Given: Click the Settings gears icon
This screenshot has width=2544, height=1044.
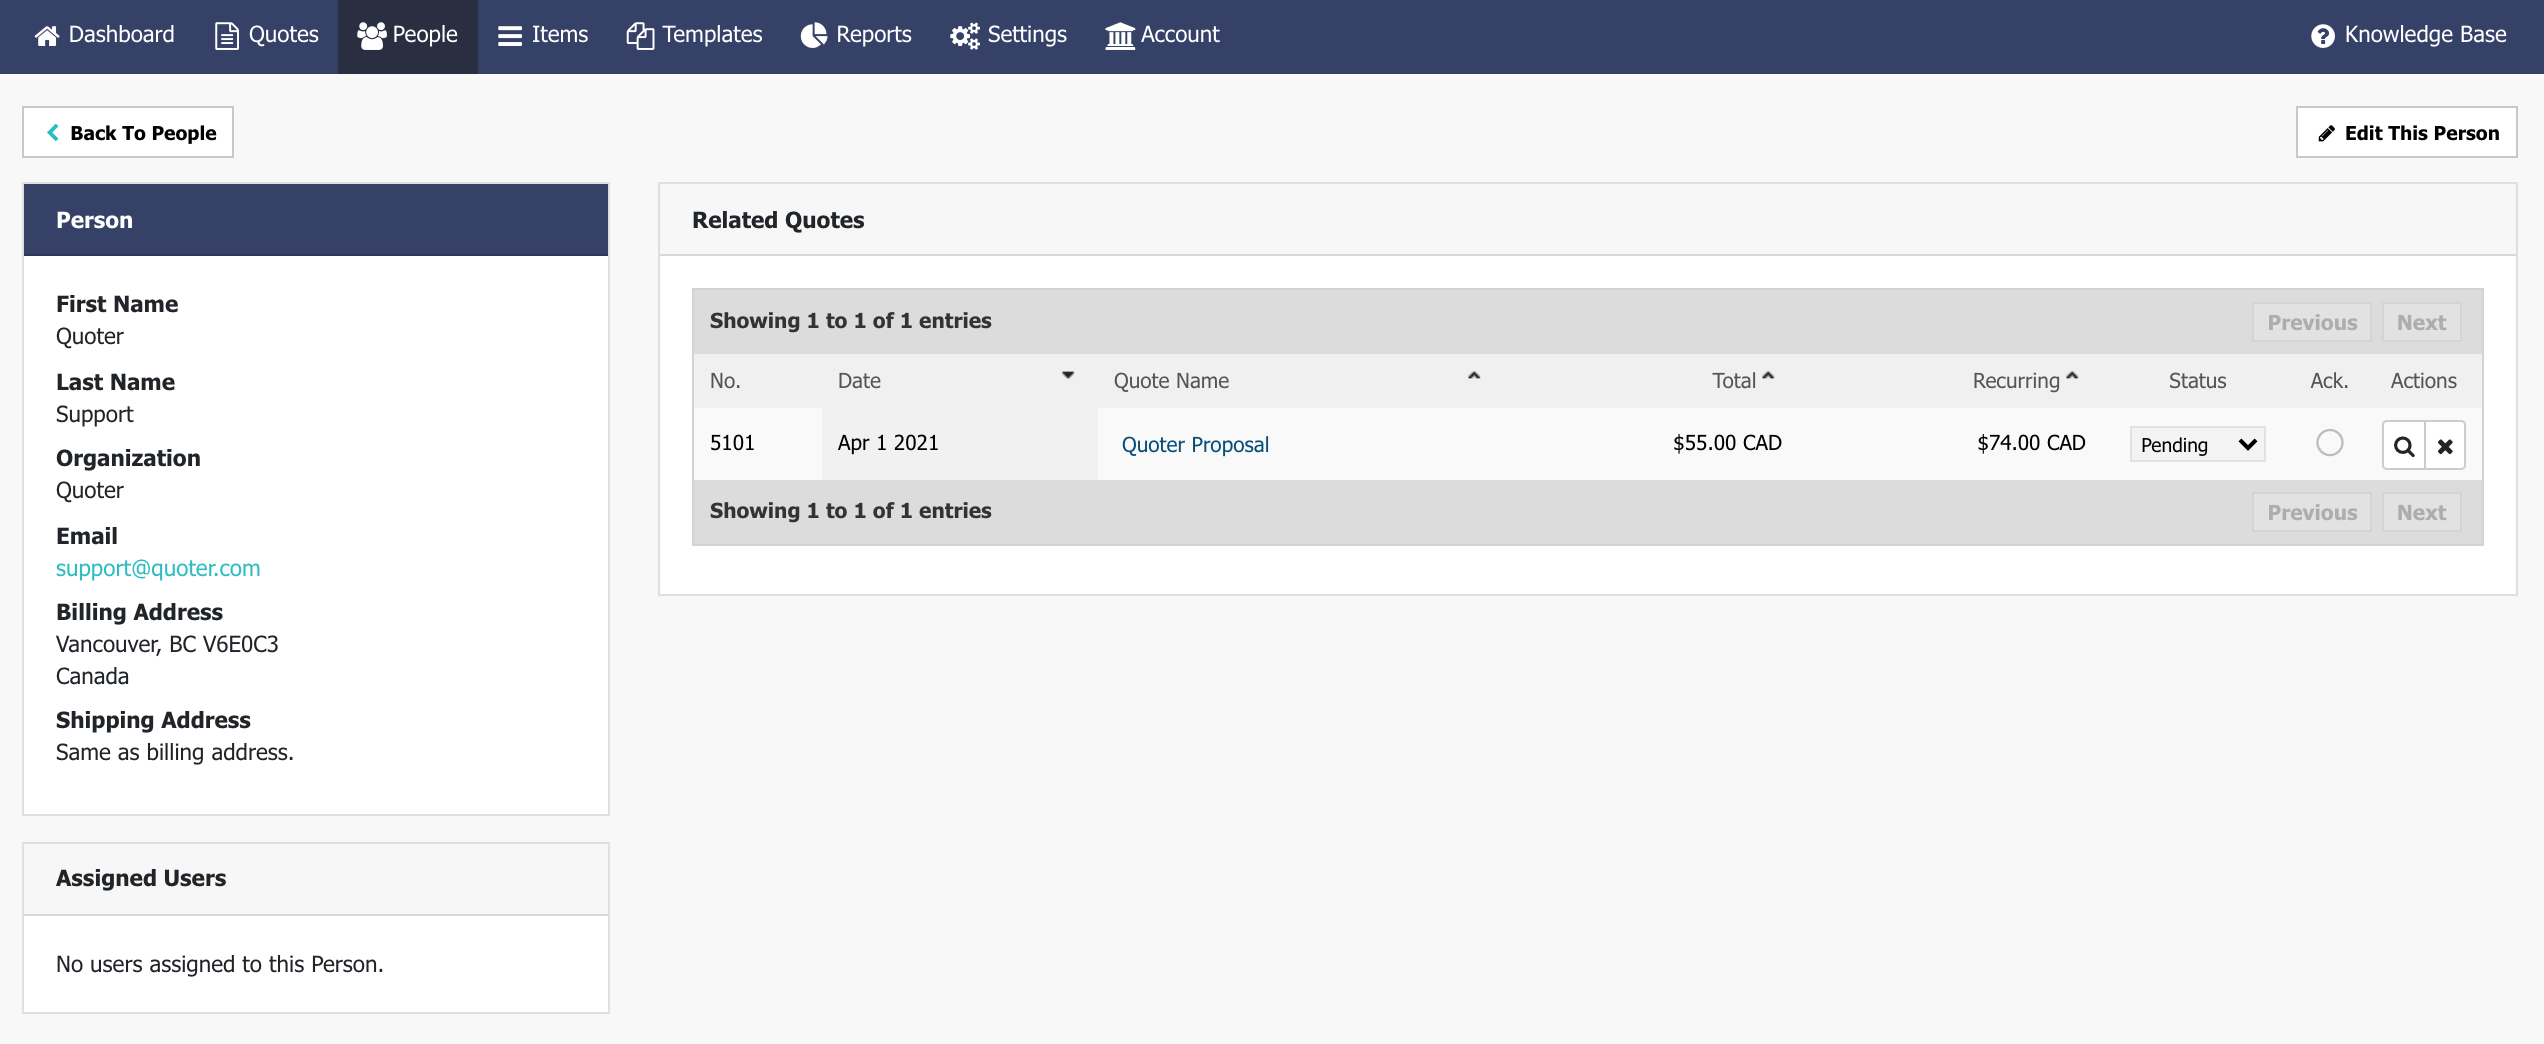Looking at the screenshot, I should [x=965, y=36].
